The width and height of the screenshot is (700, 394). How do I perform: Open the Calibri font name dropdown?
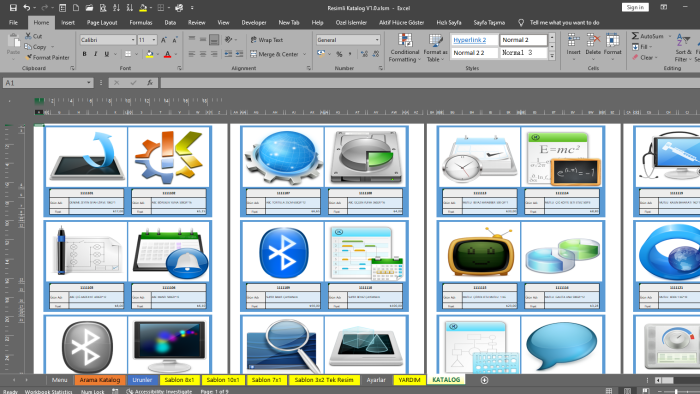133,40
